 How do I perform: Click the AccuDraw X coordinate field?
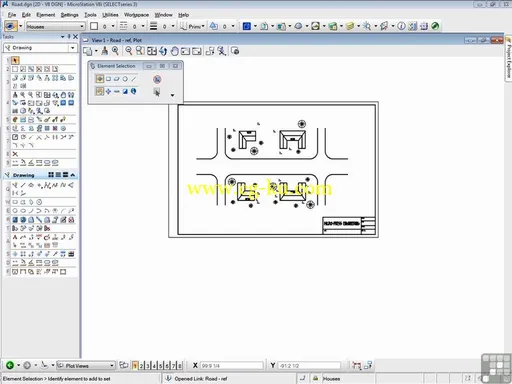[x=231, y=366]
